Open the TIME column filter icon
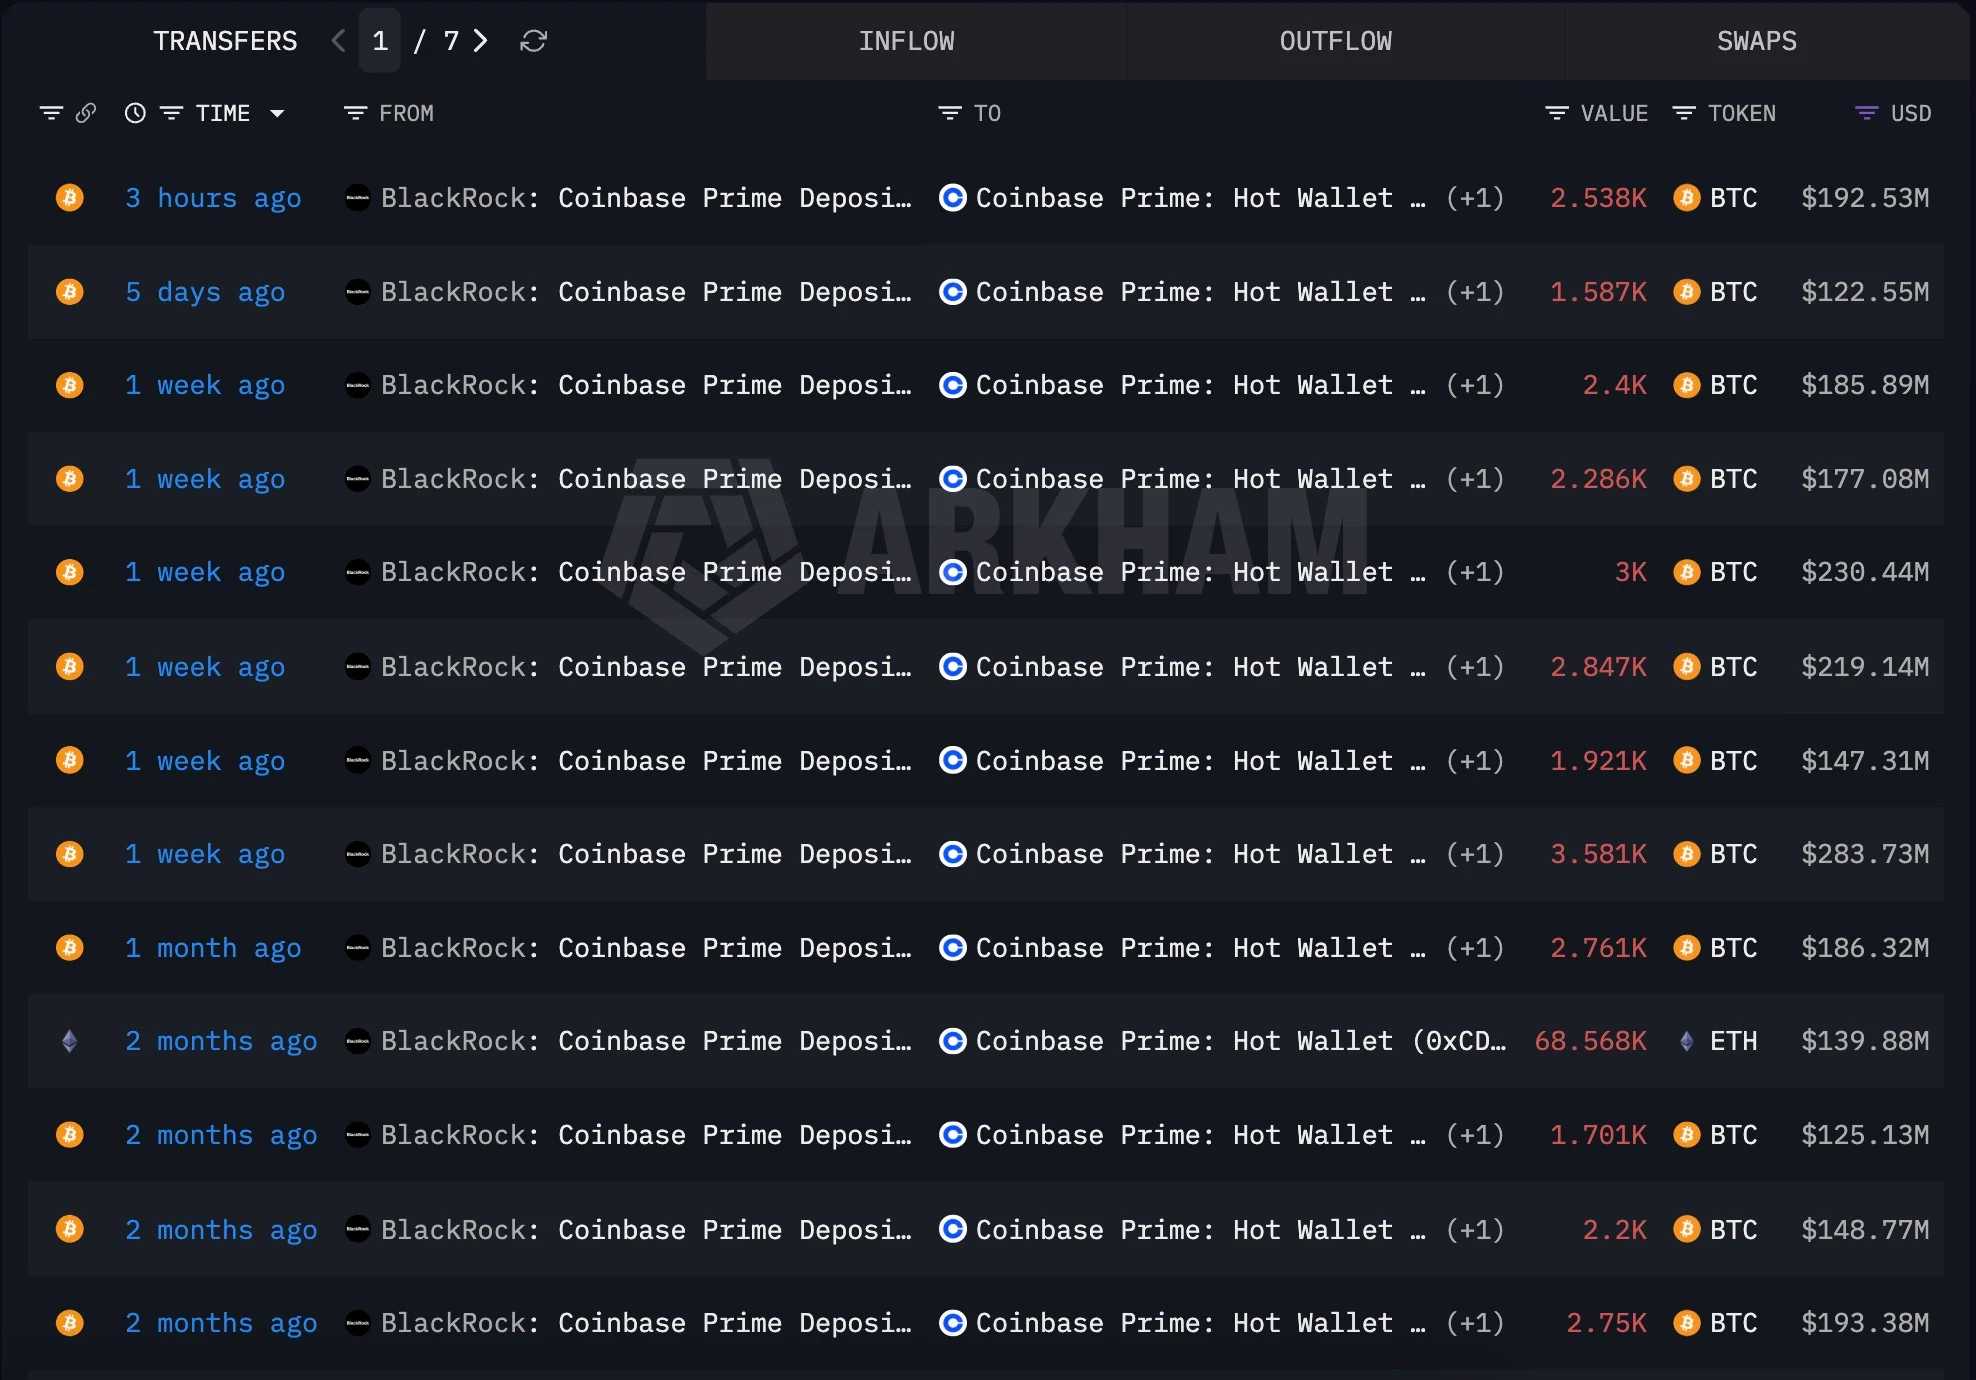 pyautogui.click(x=172, y=113)
